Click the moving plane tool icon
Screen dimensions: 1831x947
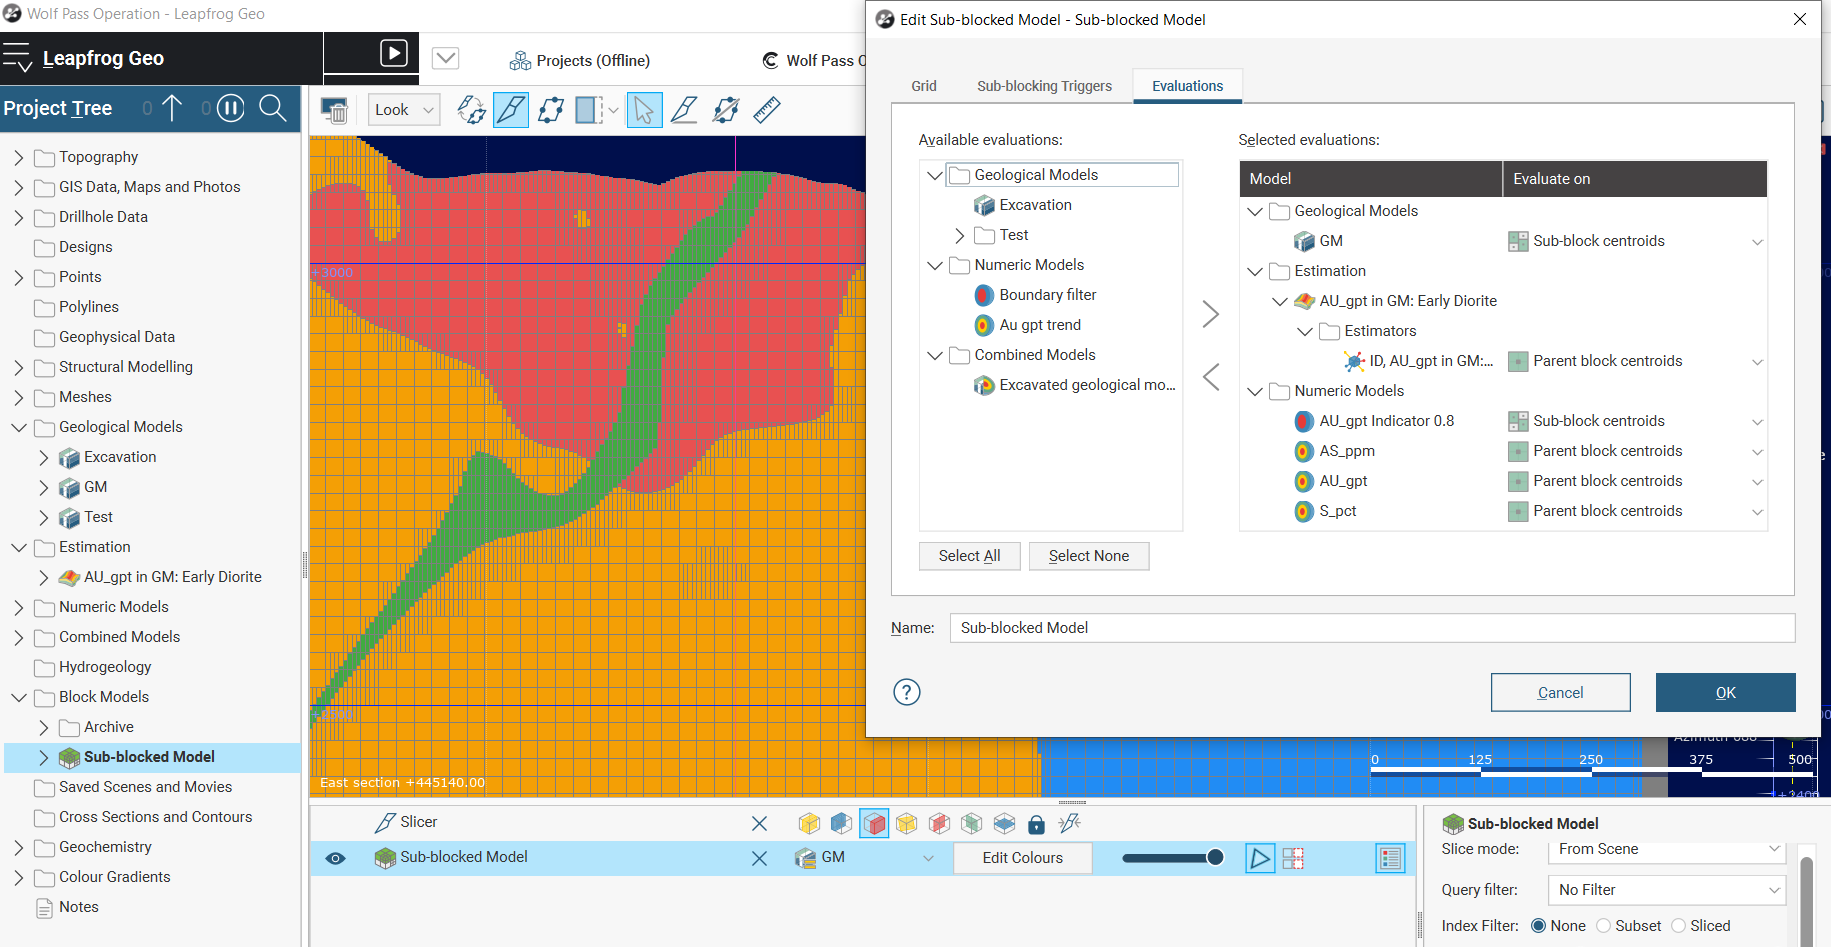[551, 110]
